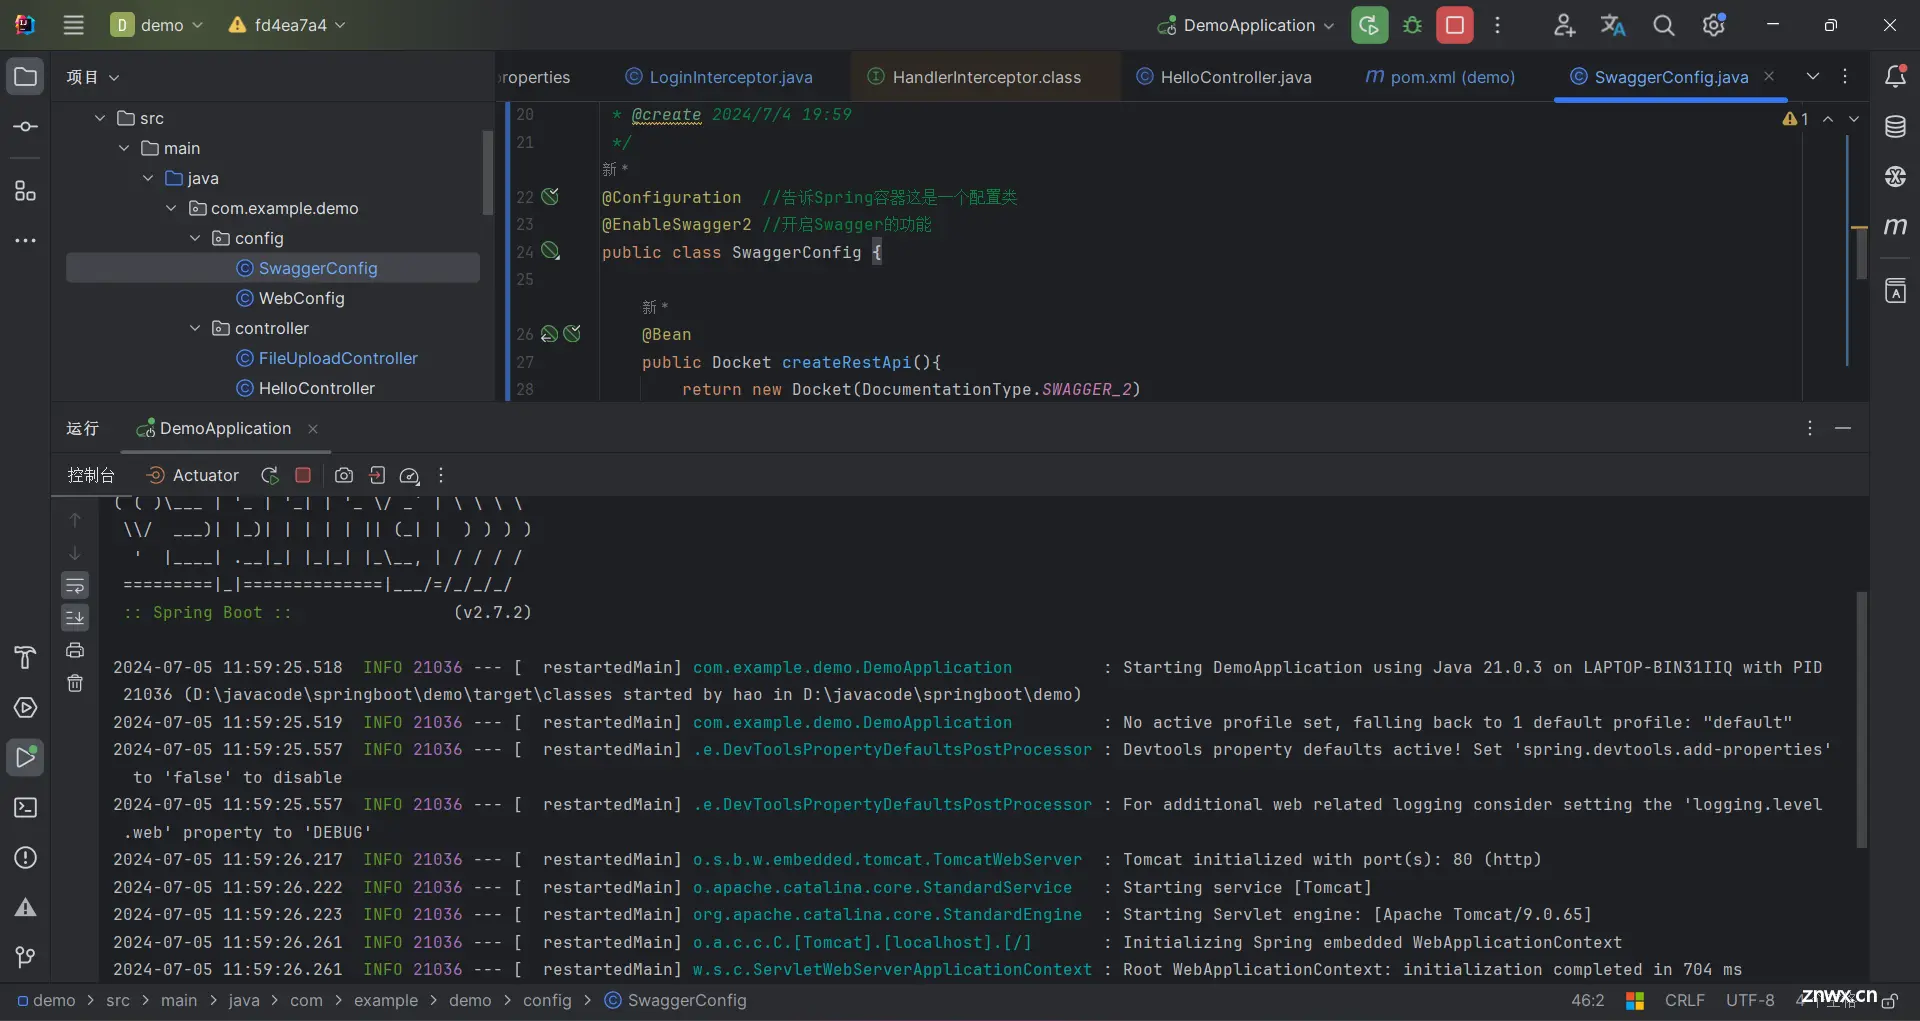
Task: Switch to the Actuator tab
Action: click(193, 476)
